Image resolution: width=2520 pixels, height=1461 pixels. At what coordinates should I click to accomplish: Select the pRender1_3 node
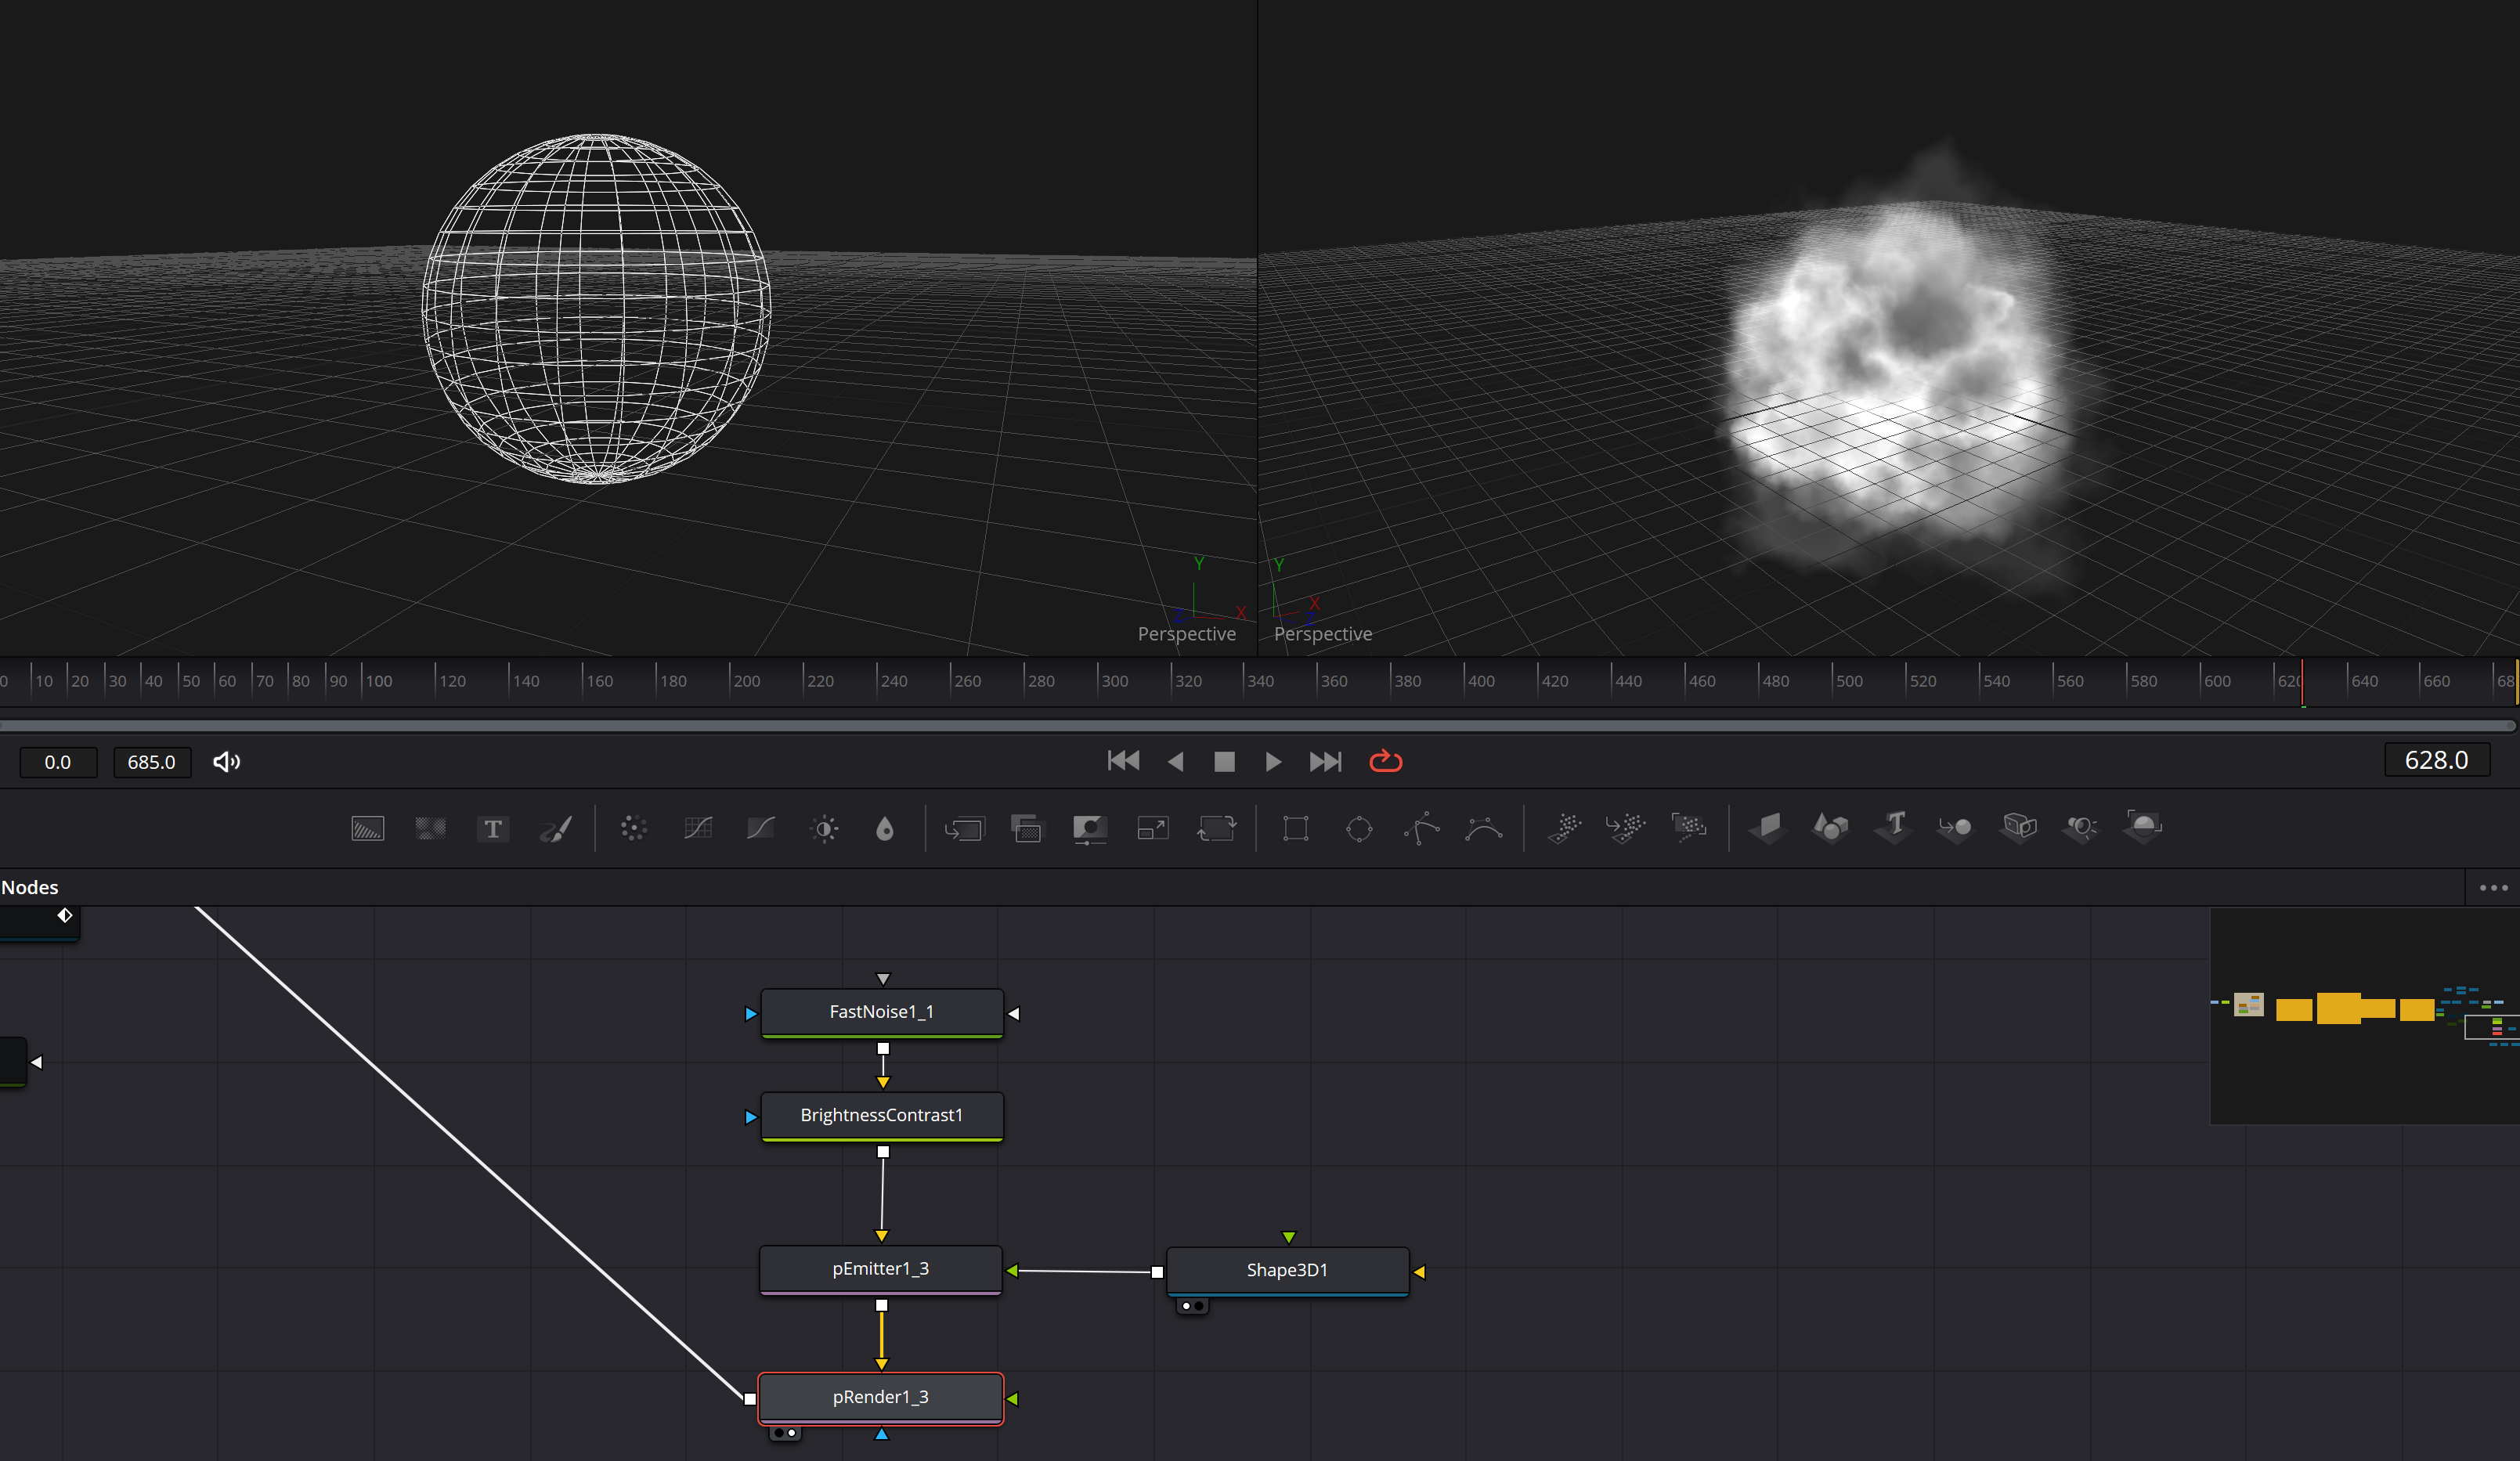tap(880, 1397)
